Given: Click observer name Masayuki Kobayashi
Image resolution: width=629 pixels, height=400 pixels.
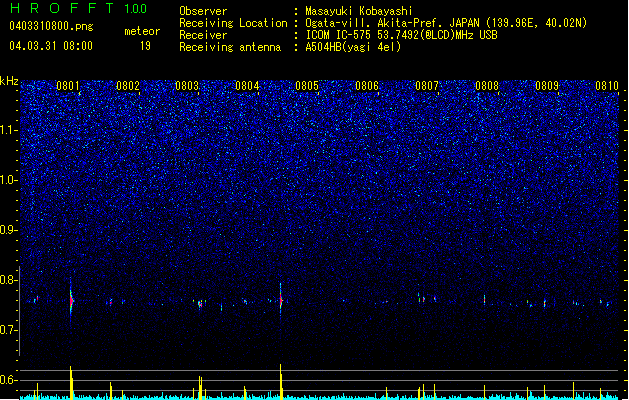Looking at the screenshot, I should (359, 11).
